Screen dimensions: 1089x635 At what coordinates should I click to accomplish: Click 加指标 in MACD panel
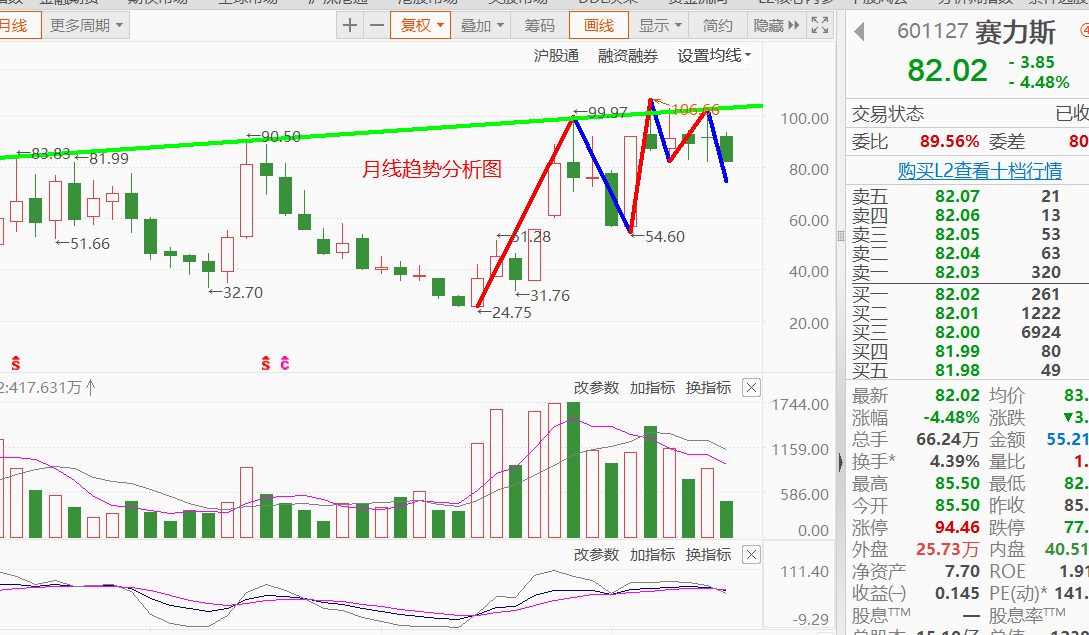(652, 554)
